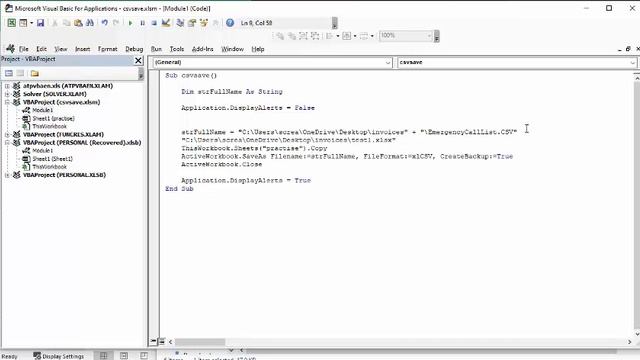Open the Insert menu

(x=82, y=49)
